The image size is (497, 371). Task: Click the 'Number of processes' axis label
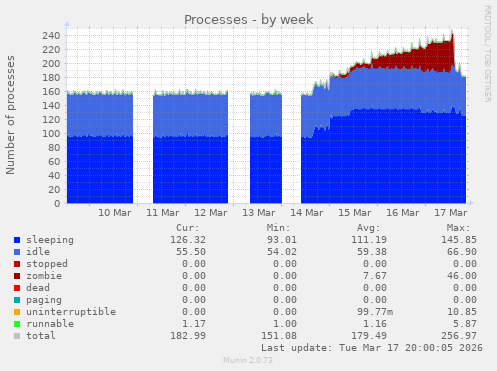(10, 115)
